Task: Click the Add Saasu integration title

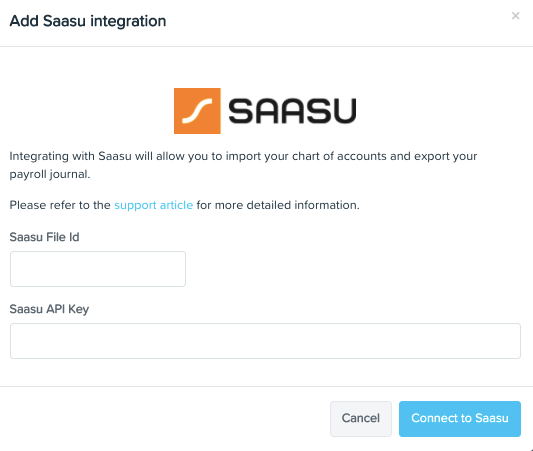Action: tap(88, 21)
